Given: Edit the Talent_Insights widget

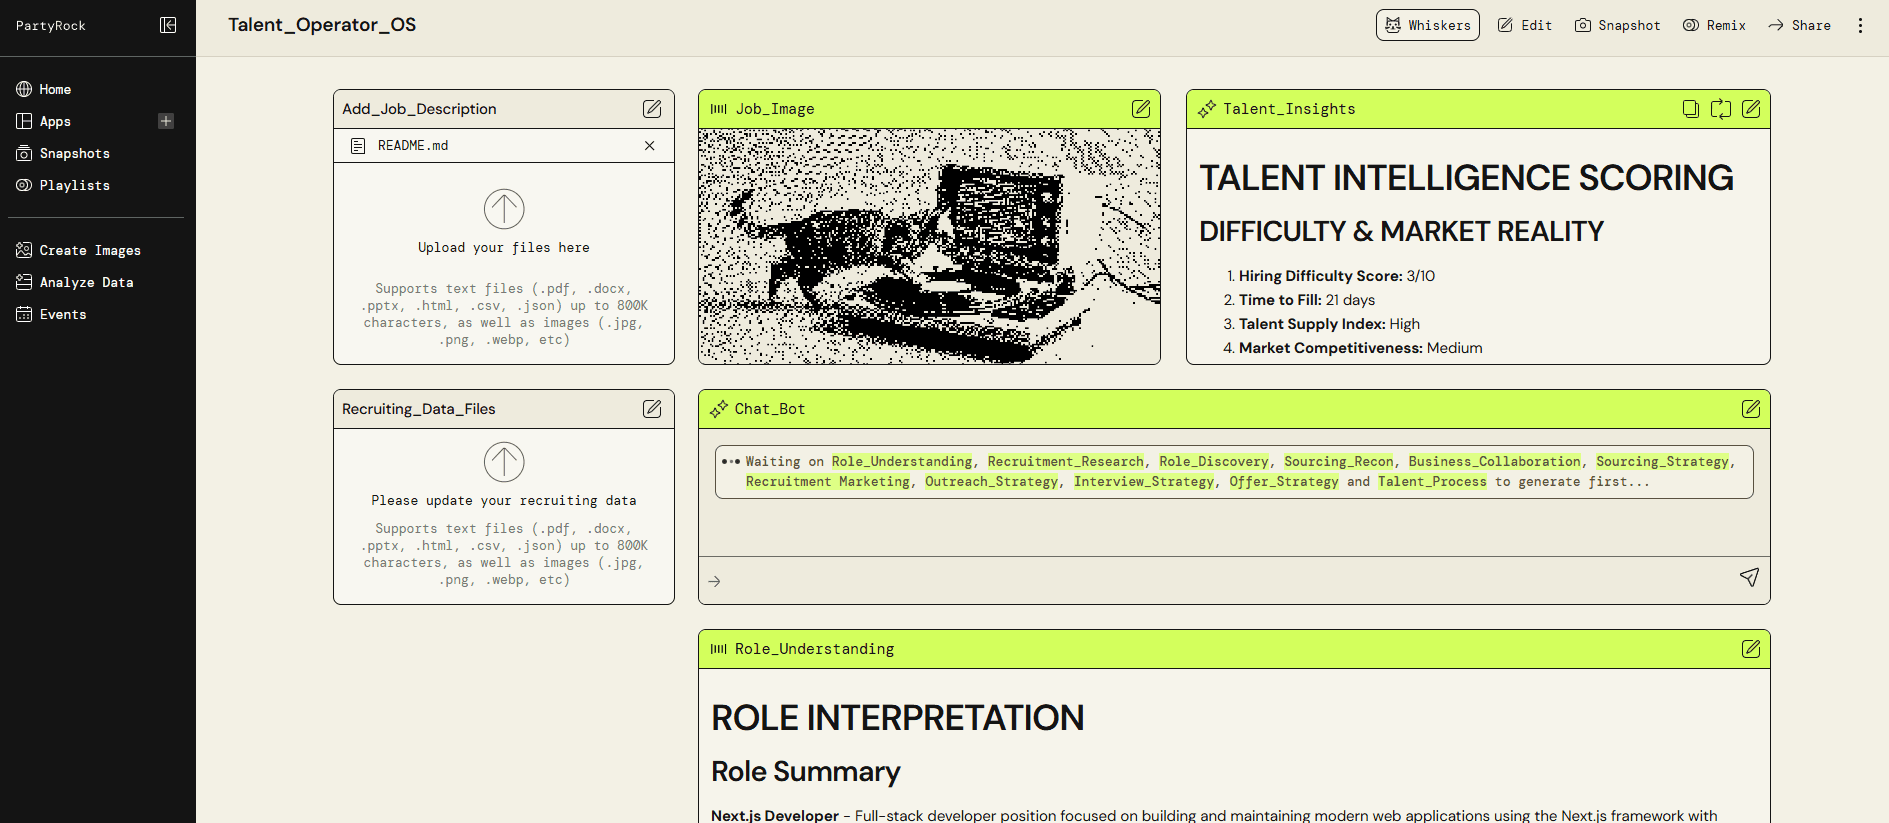Looking at the screenshot, I should tap(1751, 108).
